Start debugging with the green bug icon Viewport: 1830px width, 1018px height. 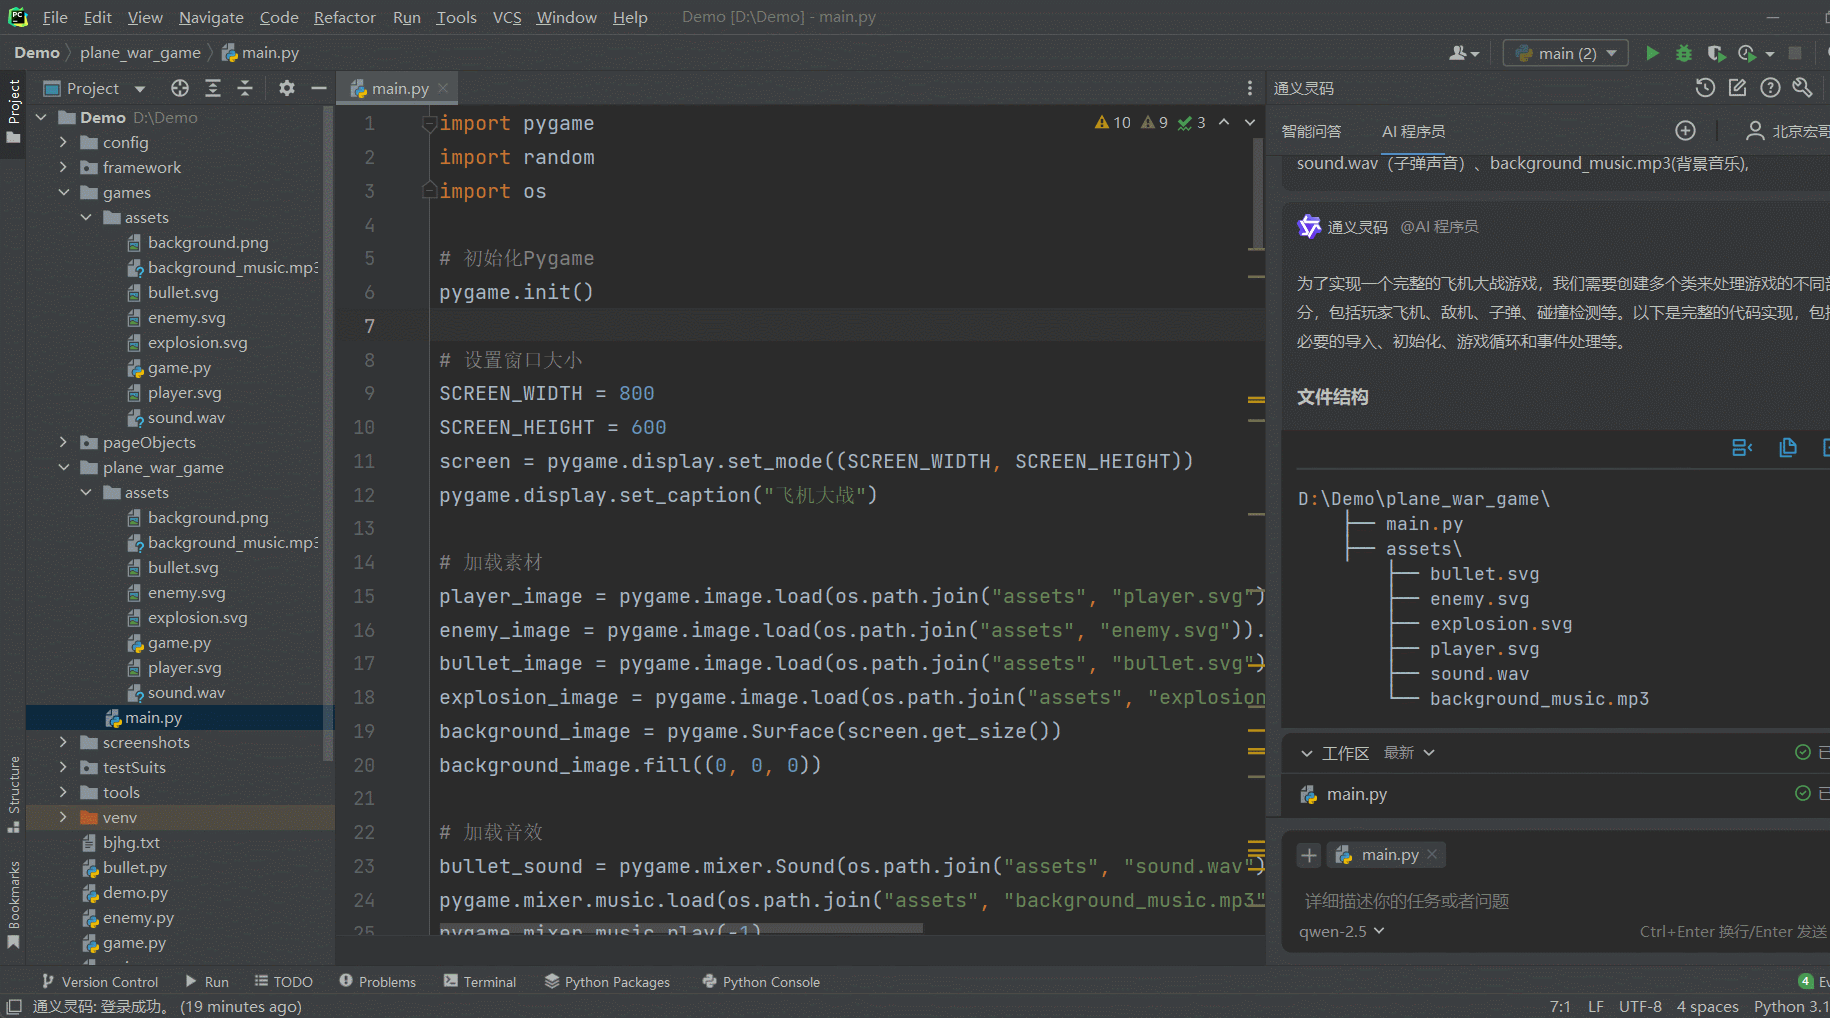pyautogui.click(x=1684, y=53)
